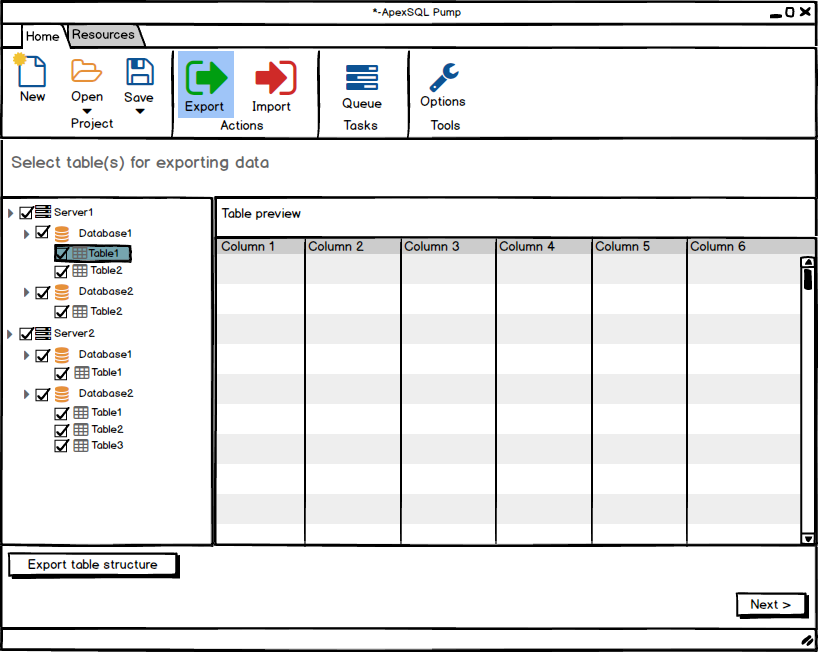This screenshot has height=652, width=818.
Task: Expand Database2 arrow under Server1
Action: click(x=26, y=292)
